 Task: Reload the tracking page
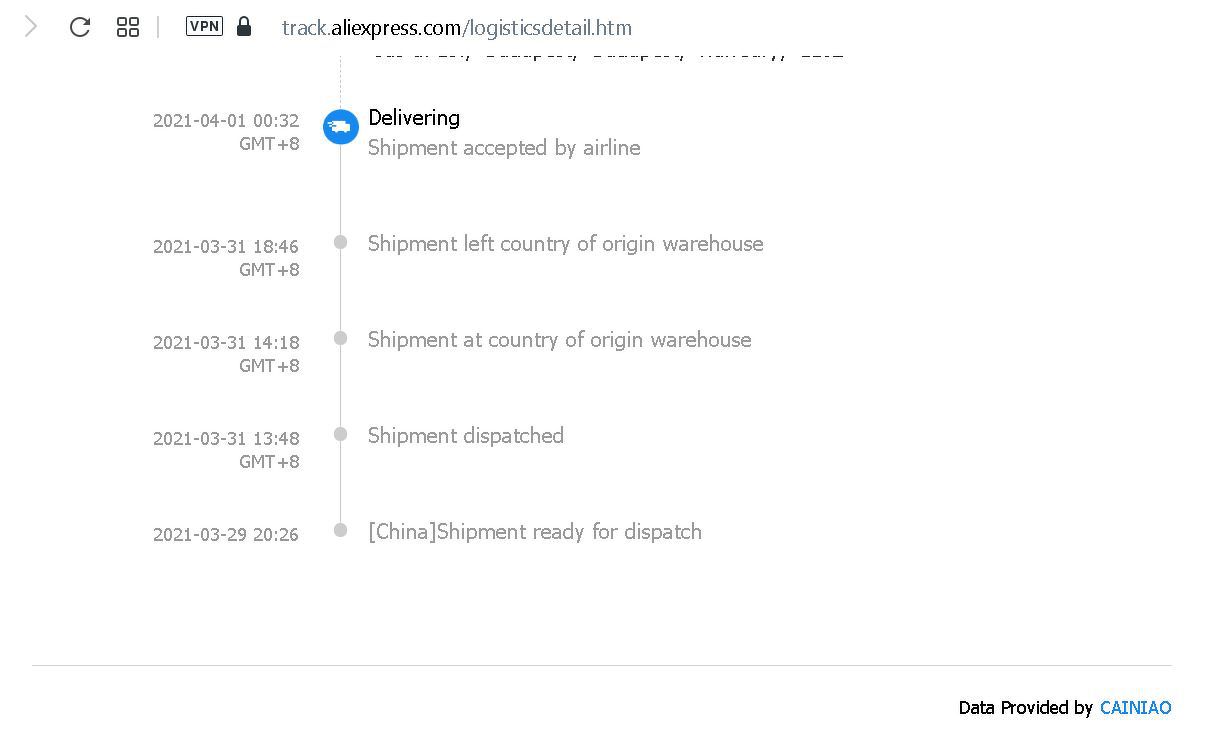80,27
